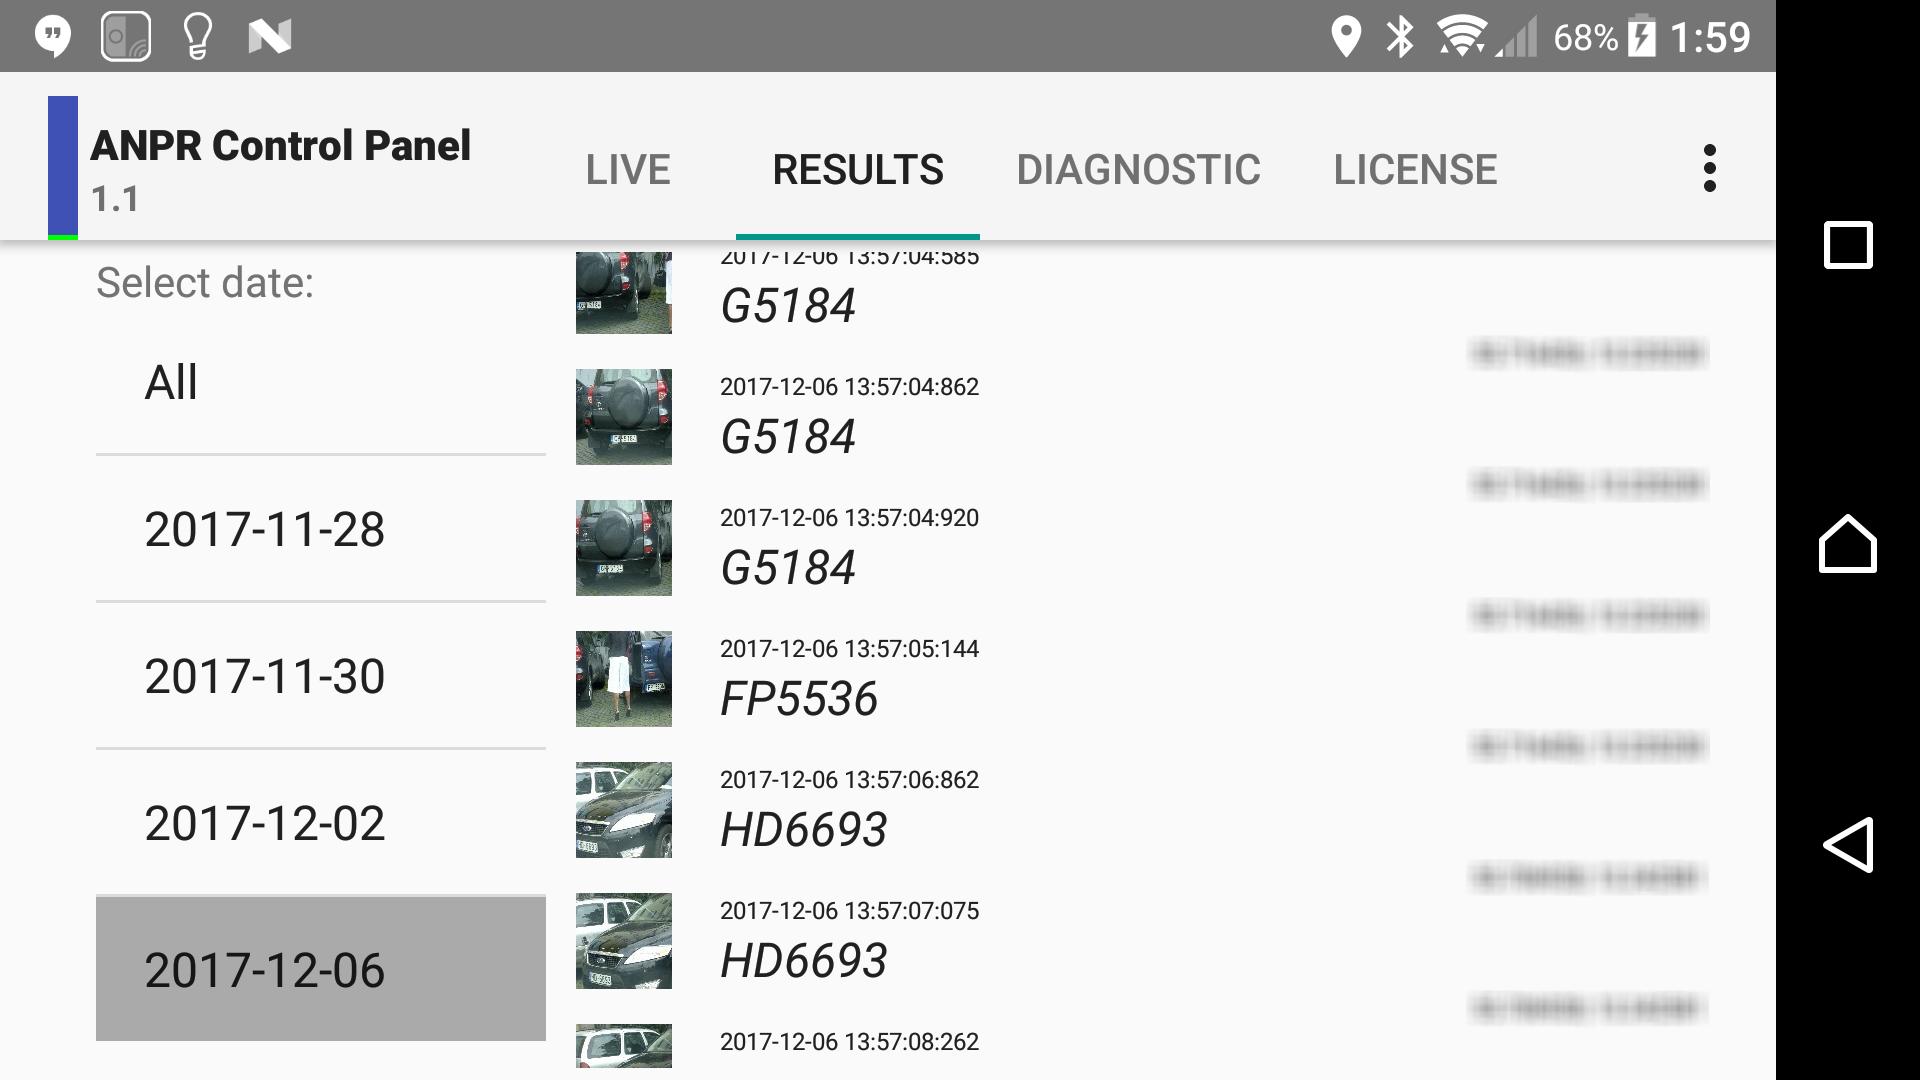This screenshot has width=1920, height=1080.
Task: Open the DIAGNOSTIC tab
Action: point(1138,168)
